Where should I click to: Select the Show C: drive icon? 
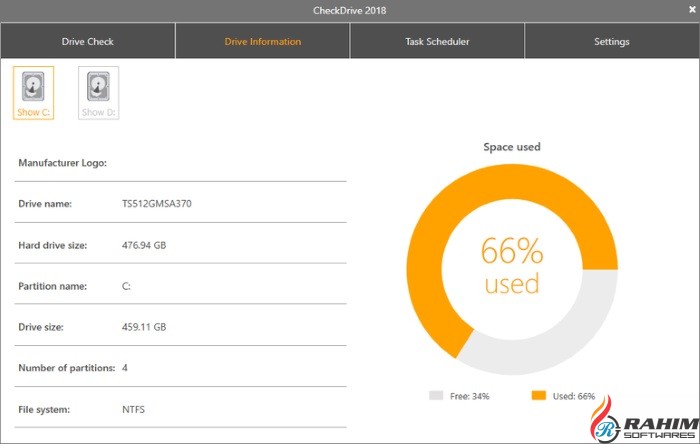pyautogui.click(x=34, y=92)
